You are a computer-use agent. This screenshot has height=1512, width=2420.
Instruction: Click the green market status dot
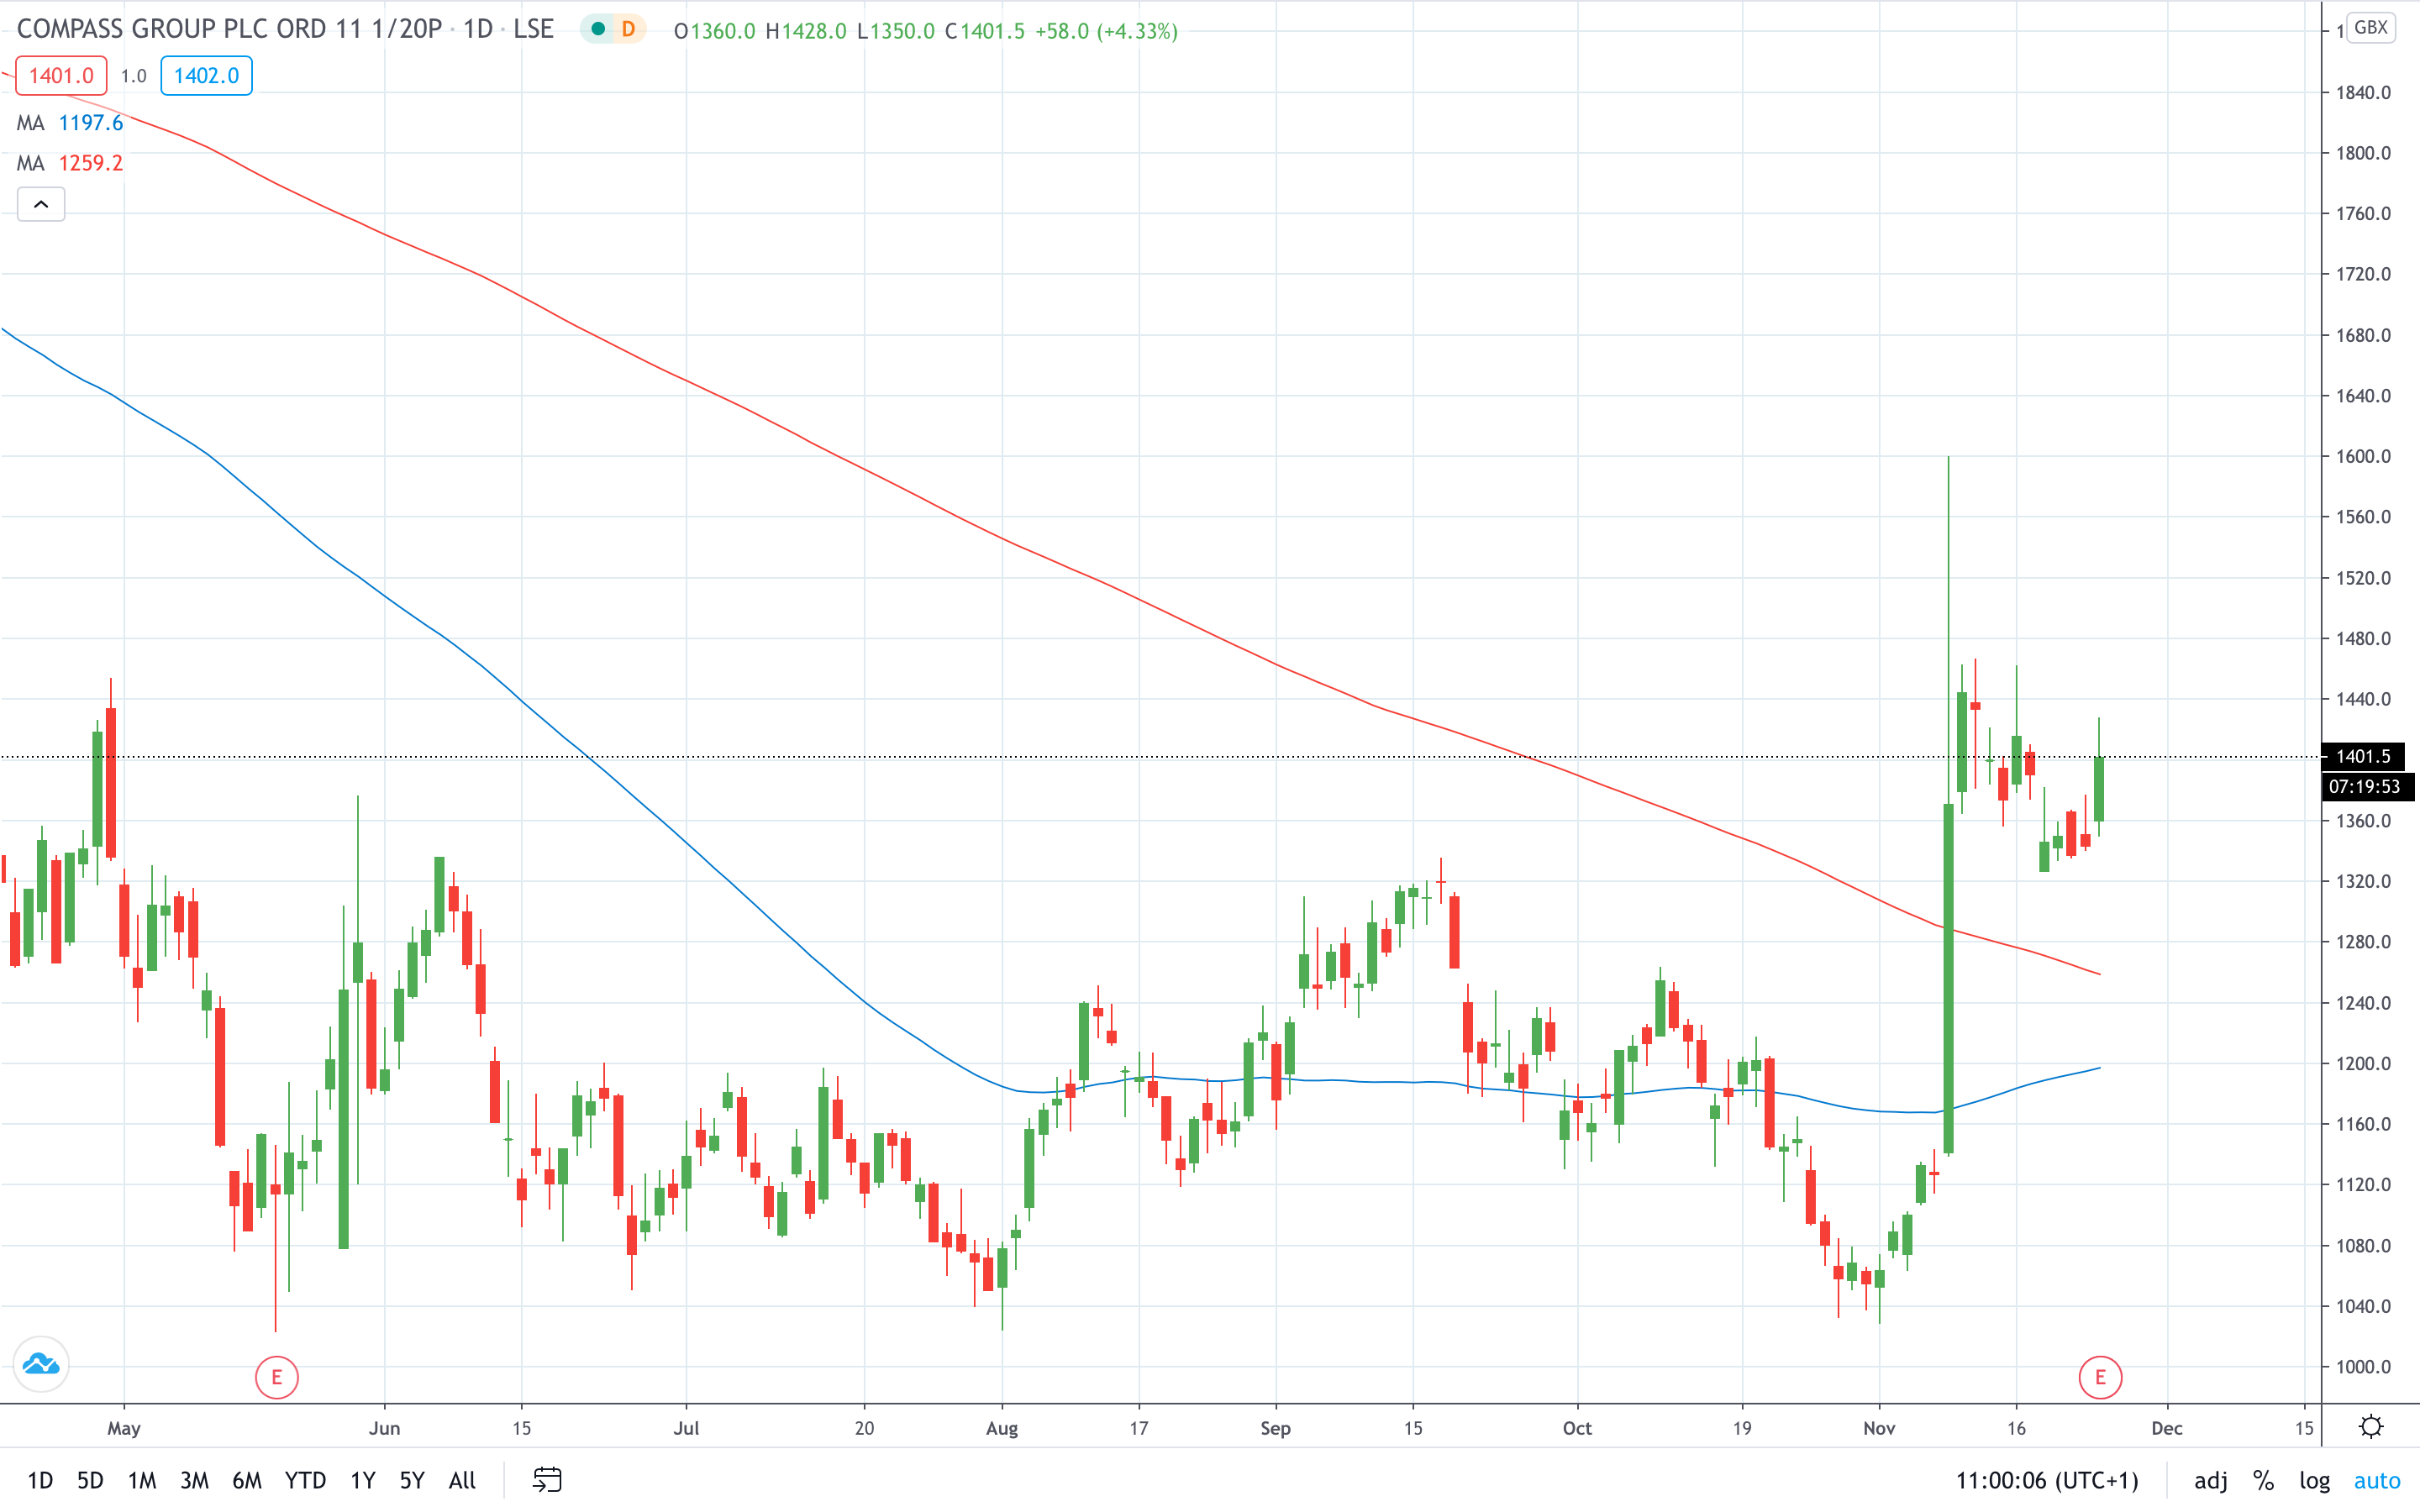598,29
